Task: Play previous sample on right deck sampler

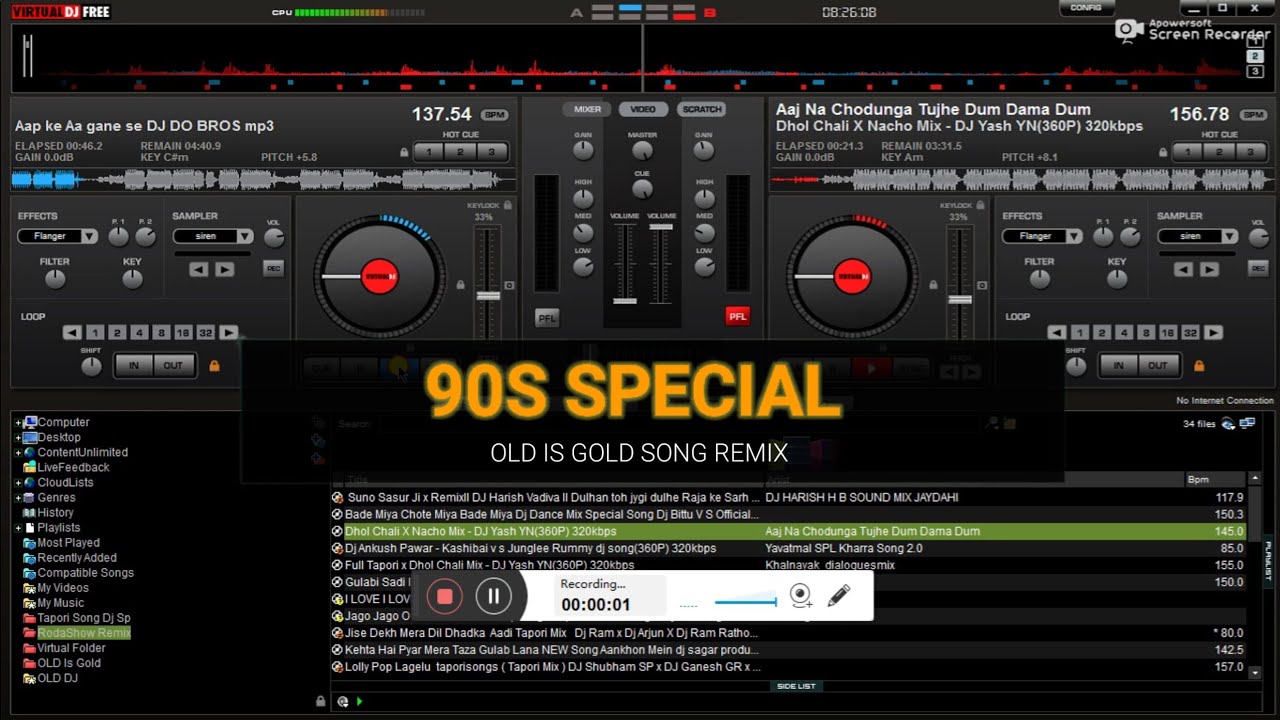Action: point(1184,269)
